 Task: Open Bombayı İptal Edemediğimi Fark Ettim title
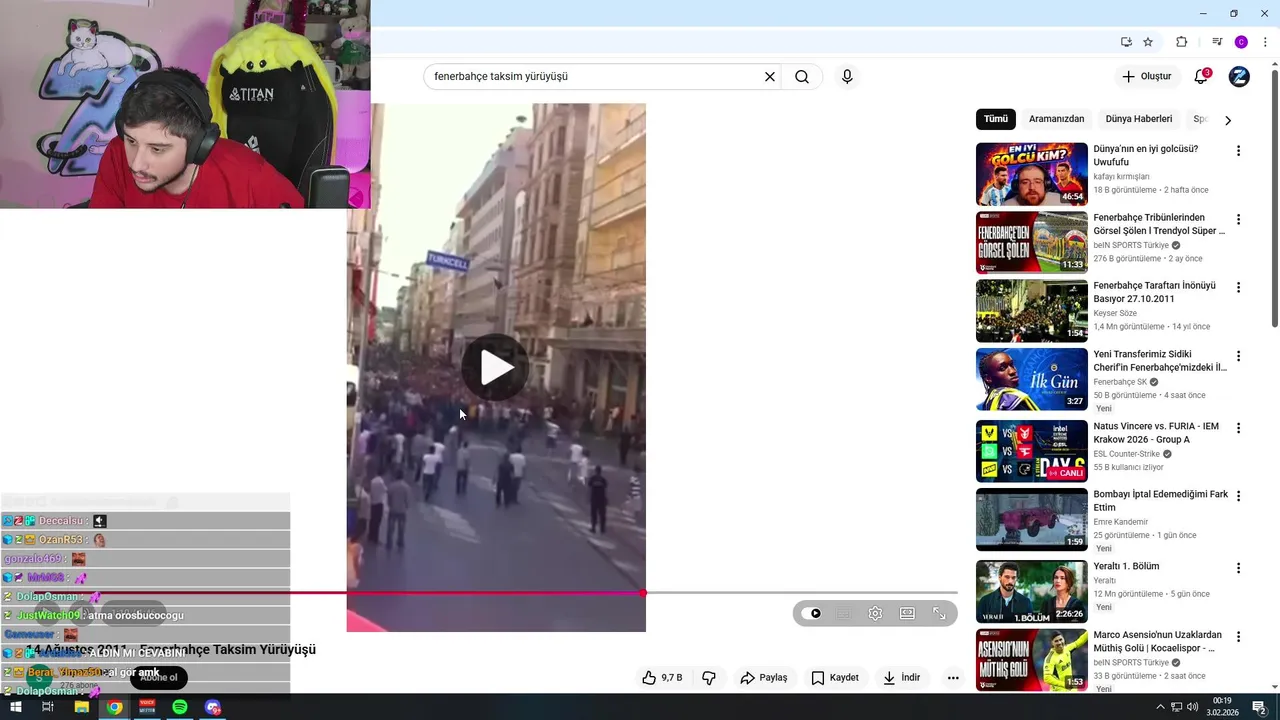coord(1160,501)
